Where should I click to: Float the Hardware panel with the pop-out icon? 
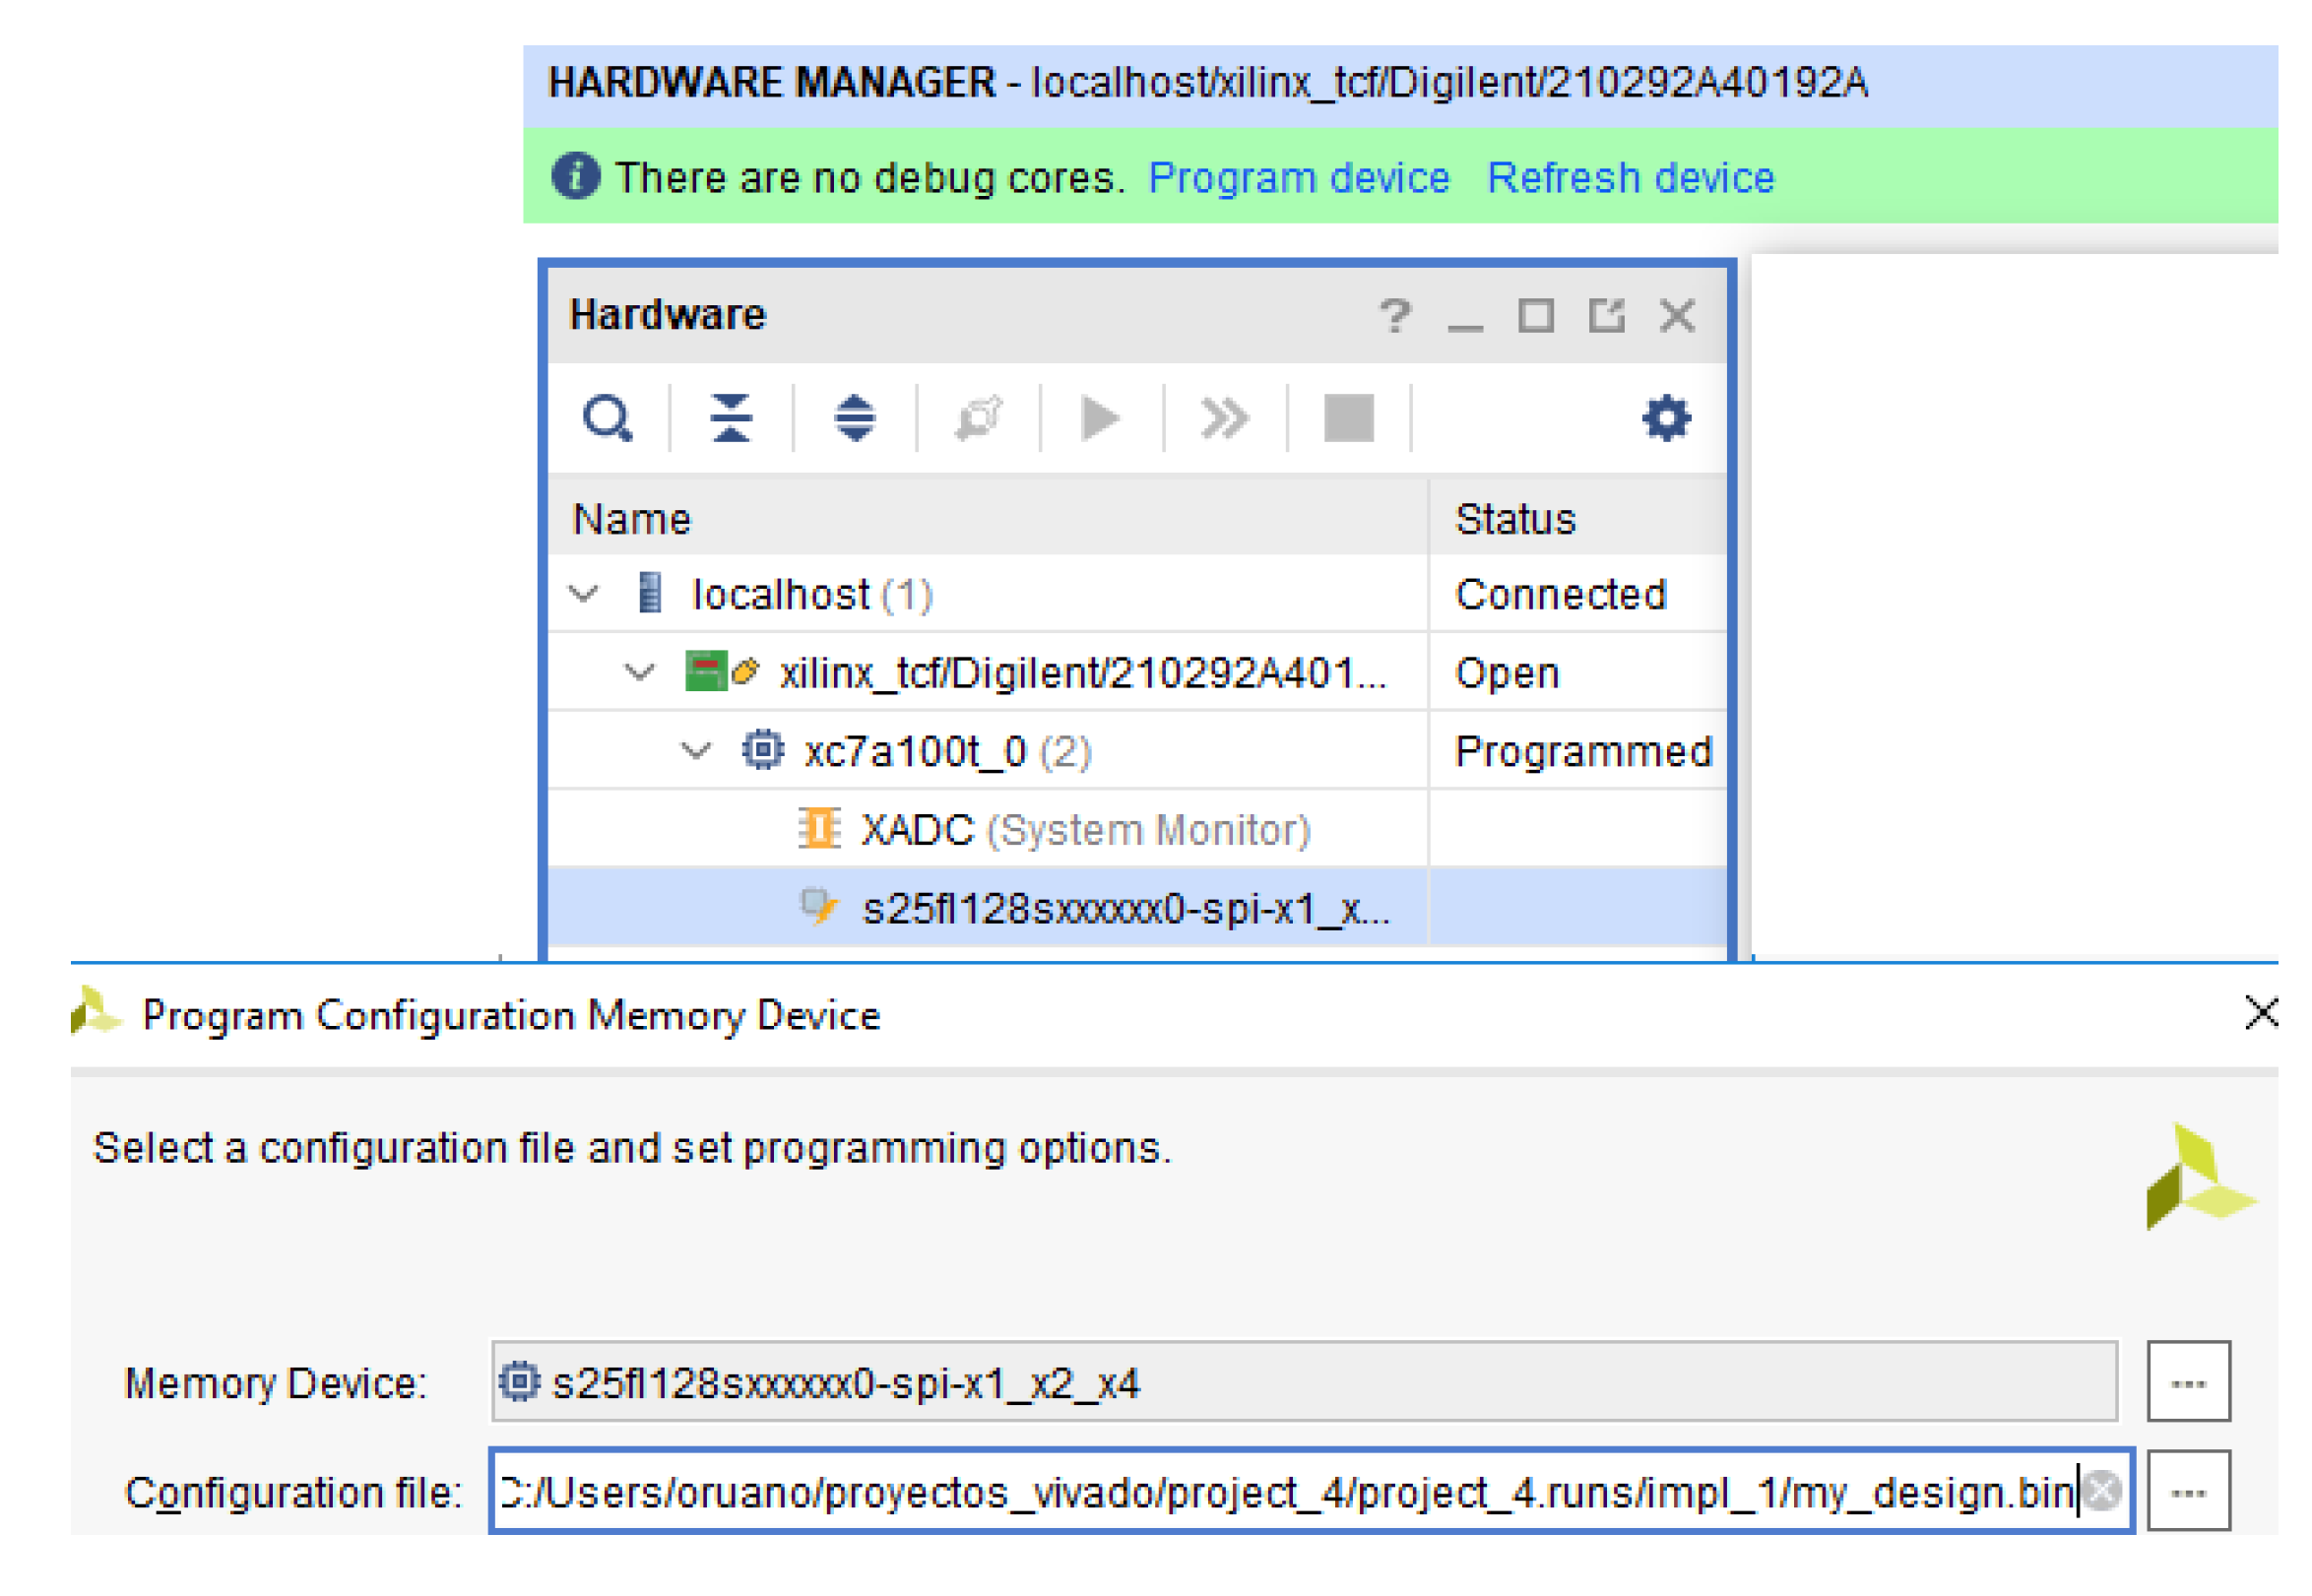tap(1606, 316)
